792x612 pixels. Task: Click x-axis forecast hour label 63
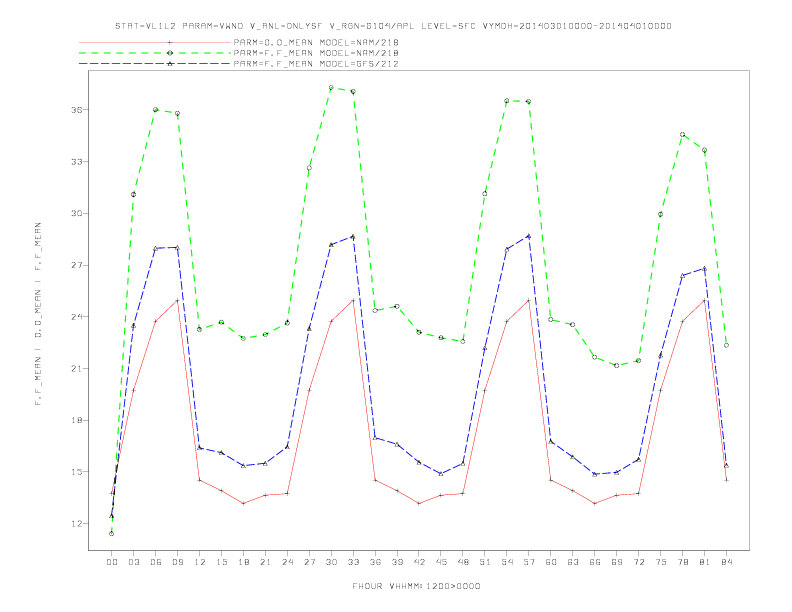(x=573, y=562)
